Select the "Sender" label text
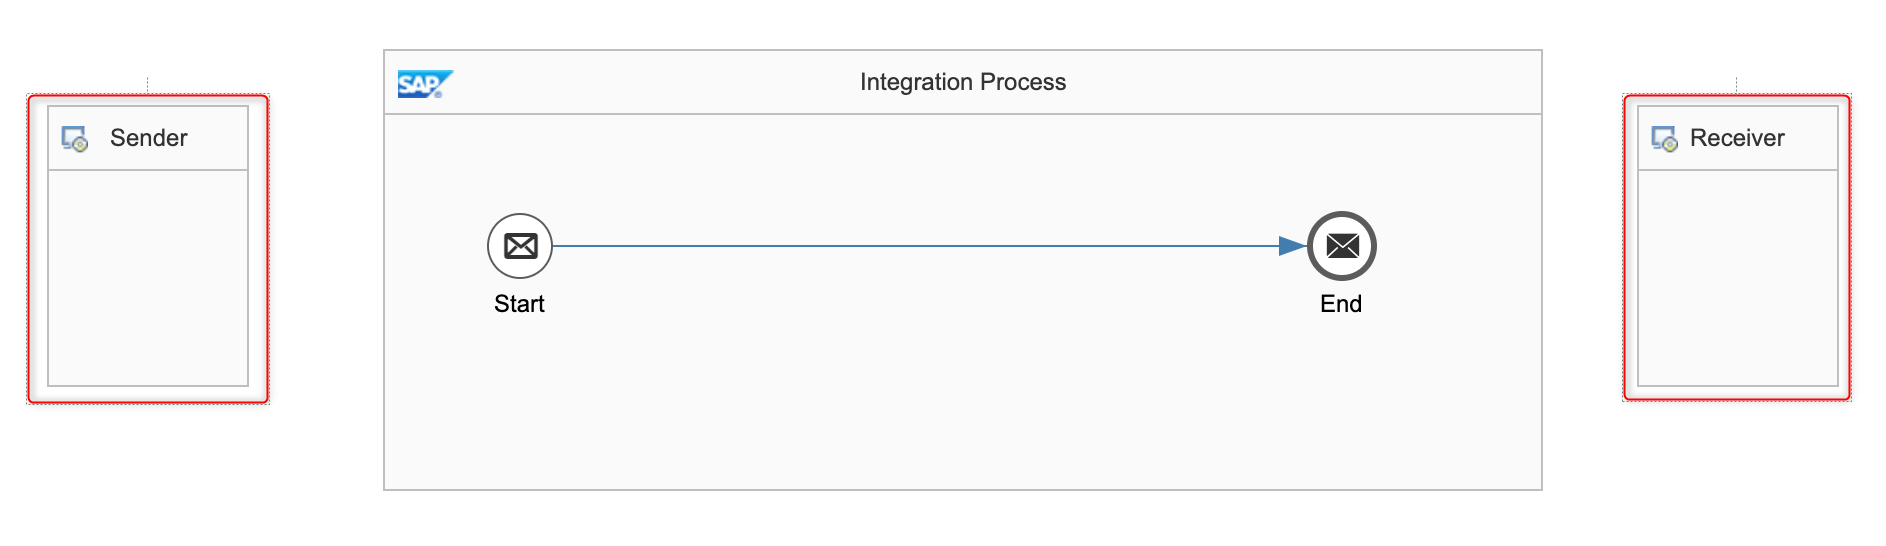 pyautogui.click(x=149, y=138)
